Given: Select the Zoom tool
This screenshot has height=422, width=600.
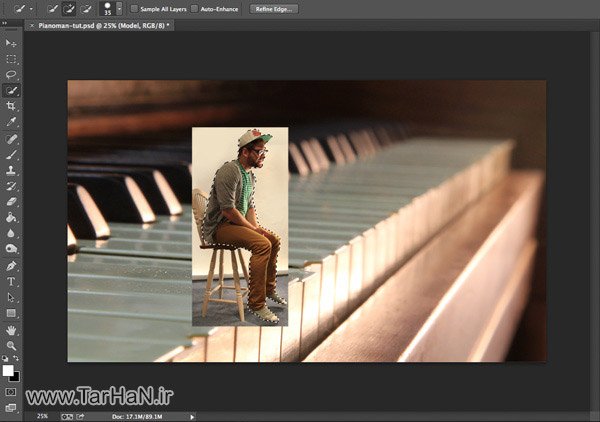Looking at the screenshot, I should click(x=11, y=344).
